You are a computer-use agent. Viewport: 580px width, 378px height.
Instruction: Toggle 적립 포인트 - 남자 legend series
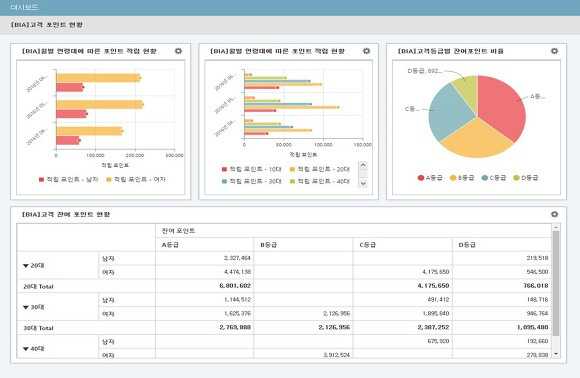point(68,179)
